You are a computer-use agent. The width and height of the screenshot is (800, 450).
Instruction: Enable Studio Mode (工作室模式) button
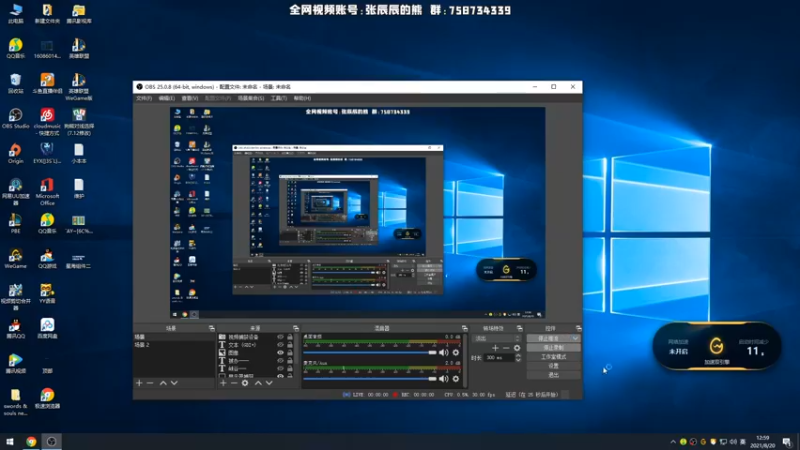[553, 357]
